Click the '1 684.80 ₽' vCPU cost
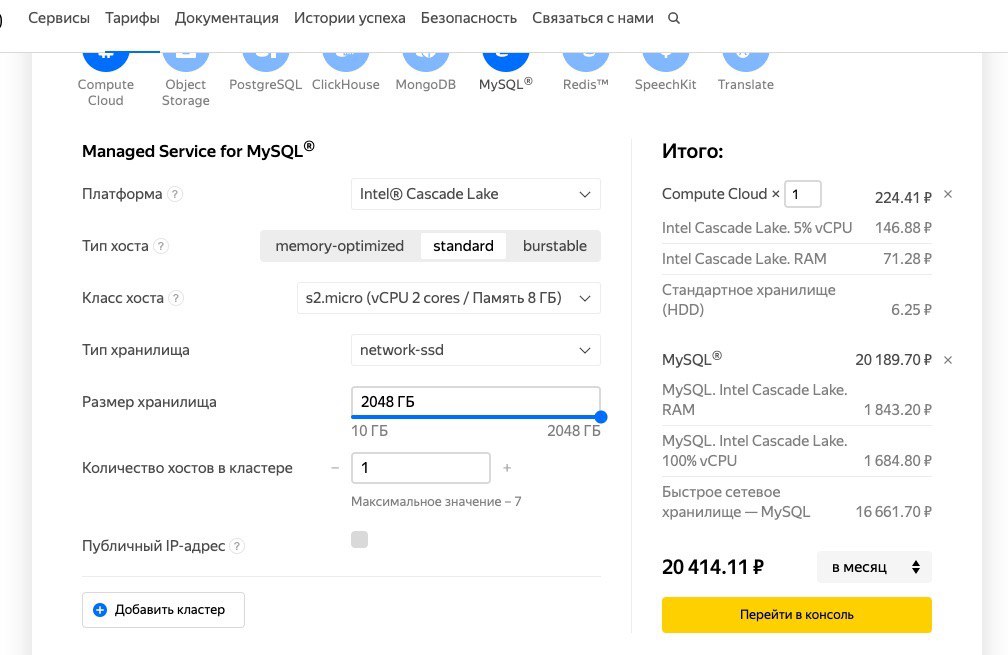The height and width of the screenshot is (655, 1008). 897,461
